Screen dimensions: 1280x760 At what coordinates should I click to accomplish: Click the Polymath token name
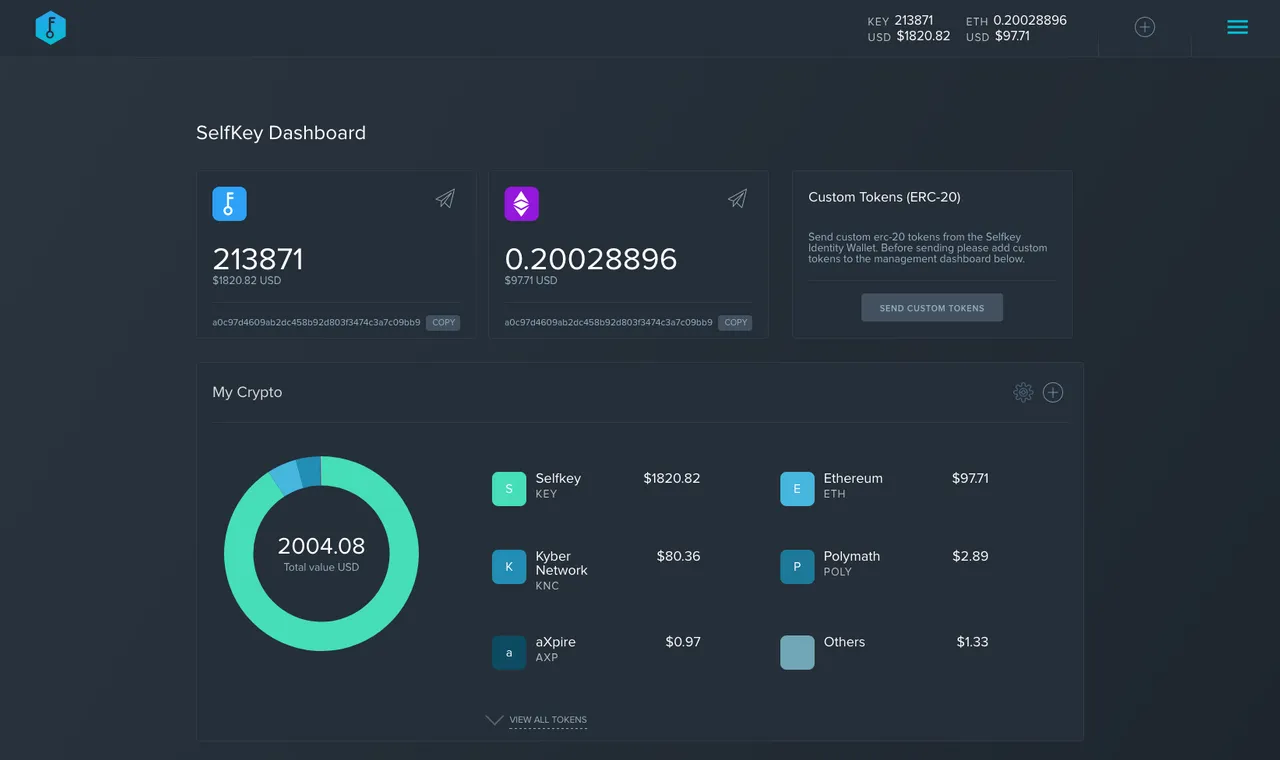pyautogui.click(x=852, y=556)
